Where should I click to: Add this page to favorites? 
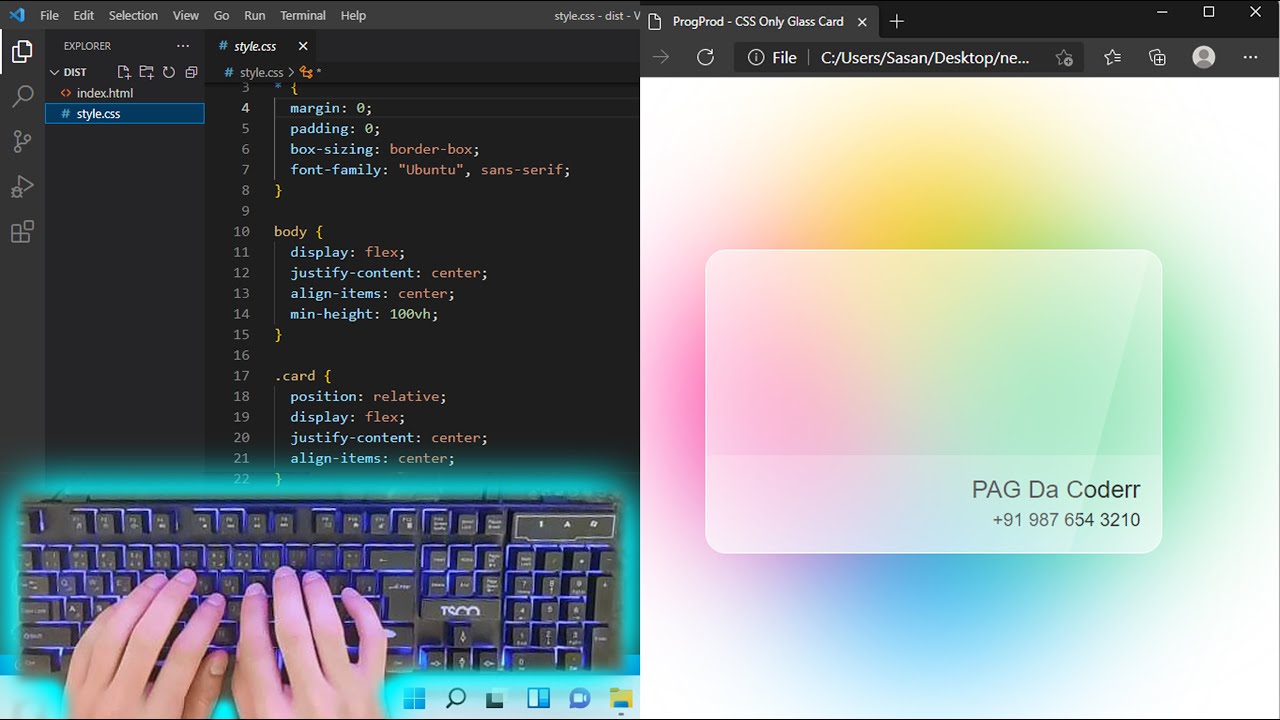pos(1064,57)
